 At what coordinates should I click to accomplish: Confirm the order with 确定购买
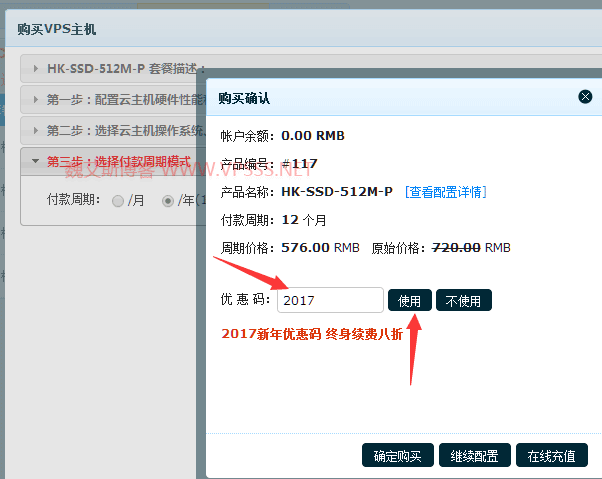click(x=398, y=456)
